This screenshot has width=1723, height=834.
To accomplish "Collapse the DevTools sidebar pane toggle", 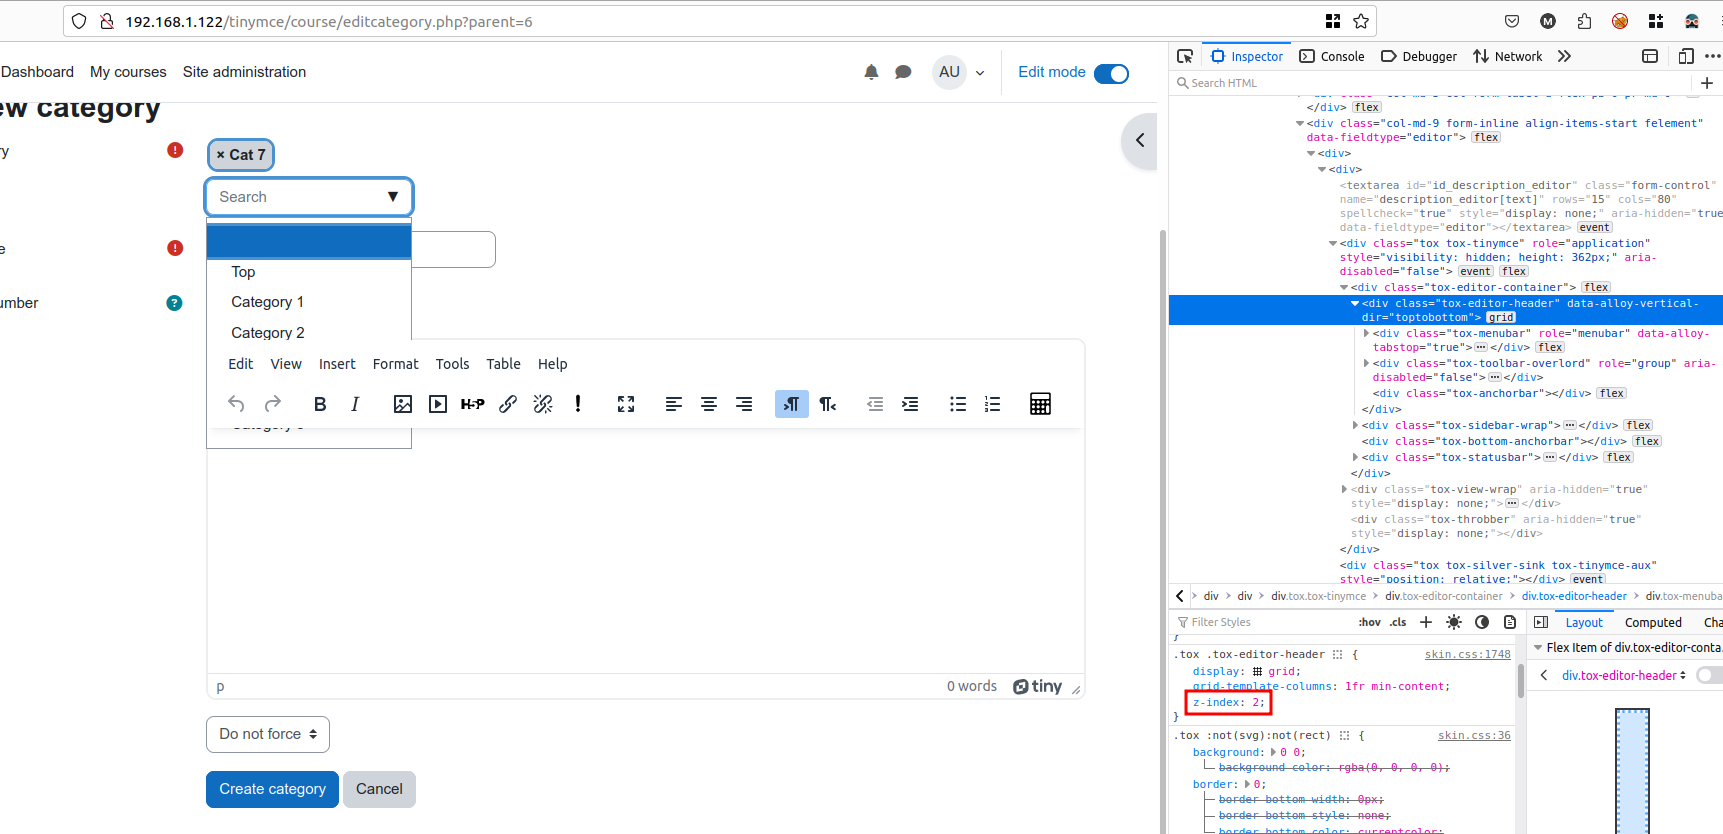I will [x=1541, y=622].
